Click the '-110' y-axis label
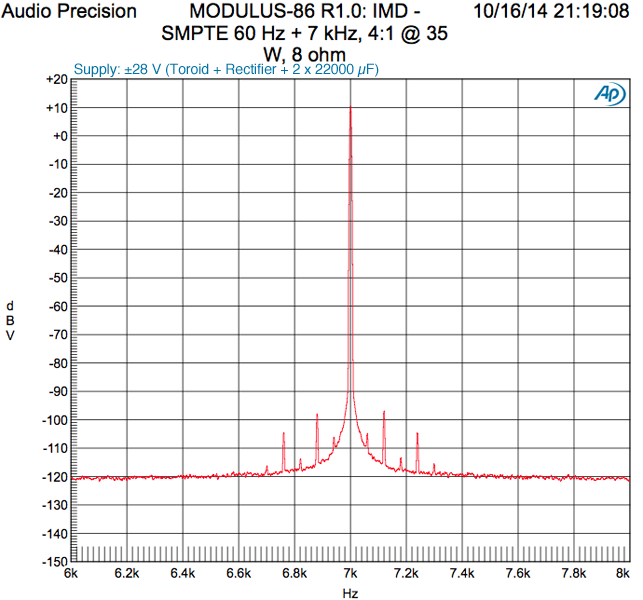This screenshot has height=600, width=643. coord(55,449)
